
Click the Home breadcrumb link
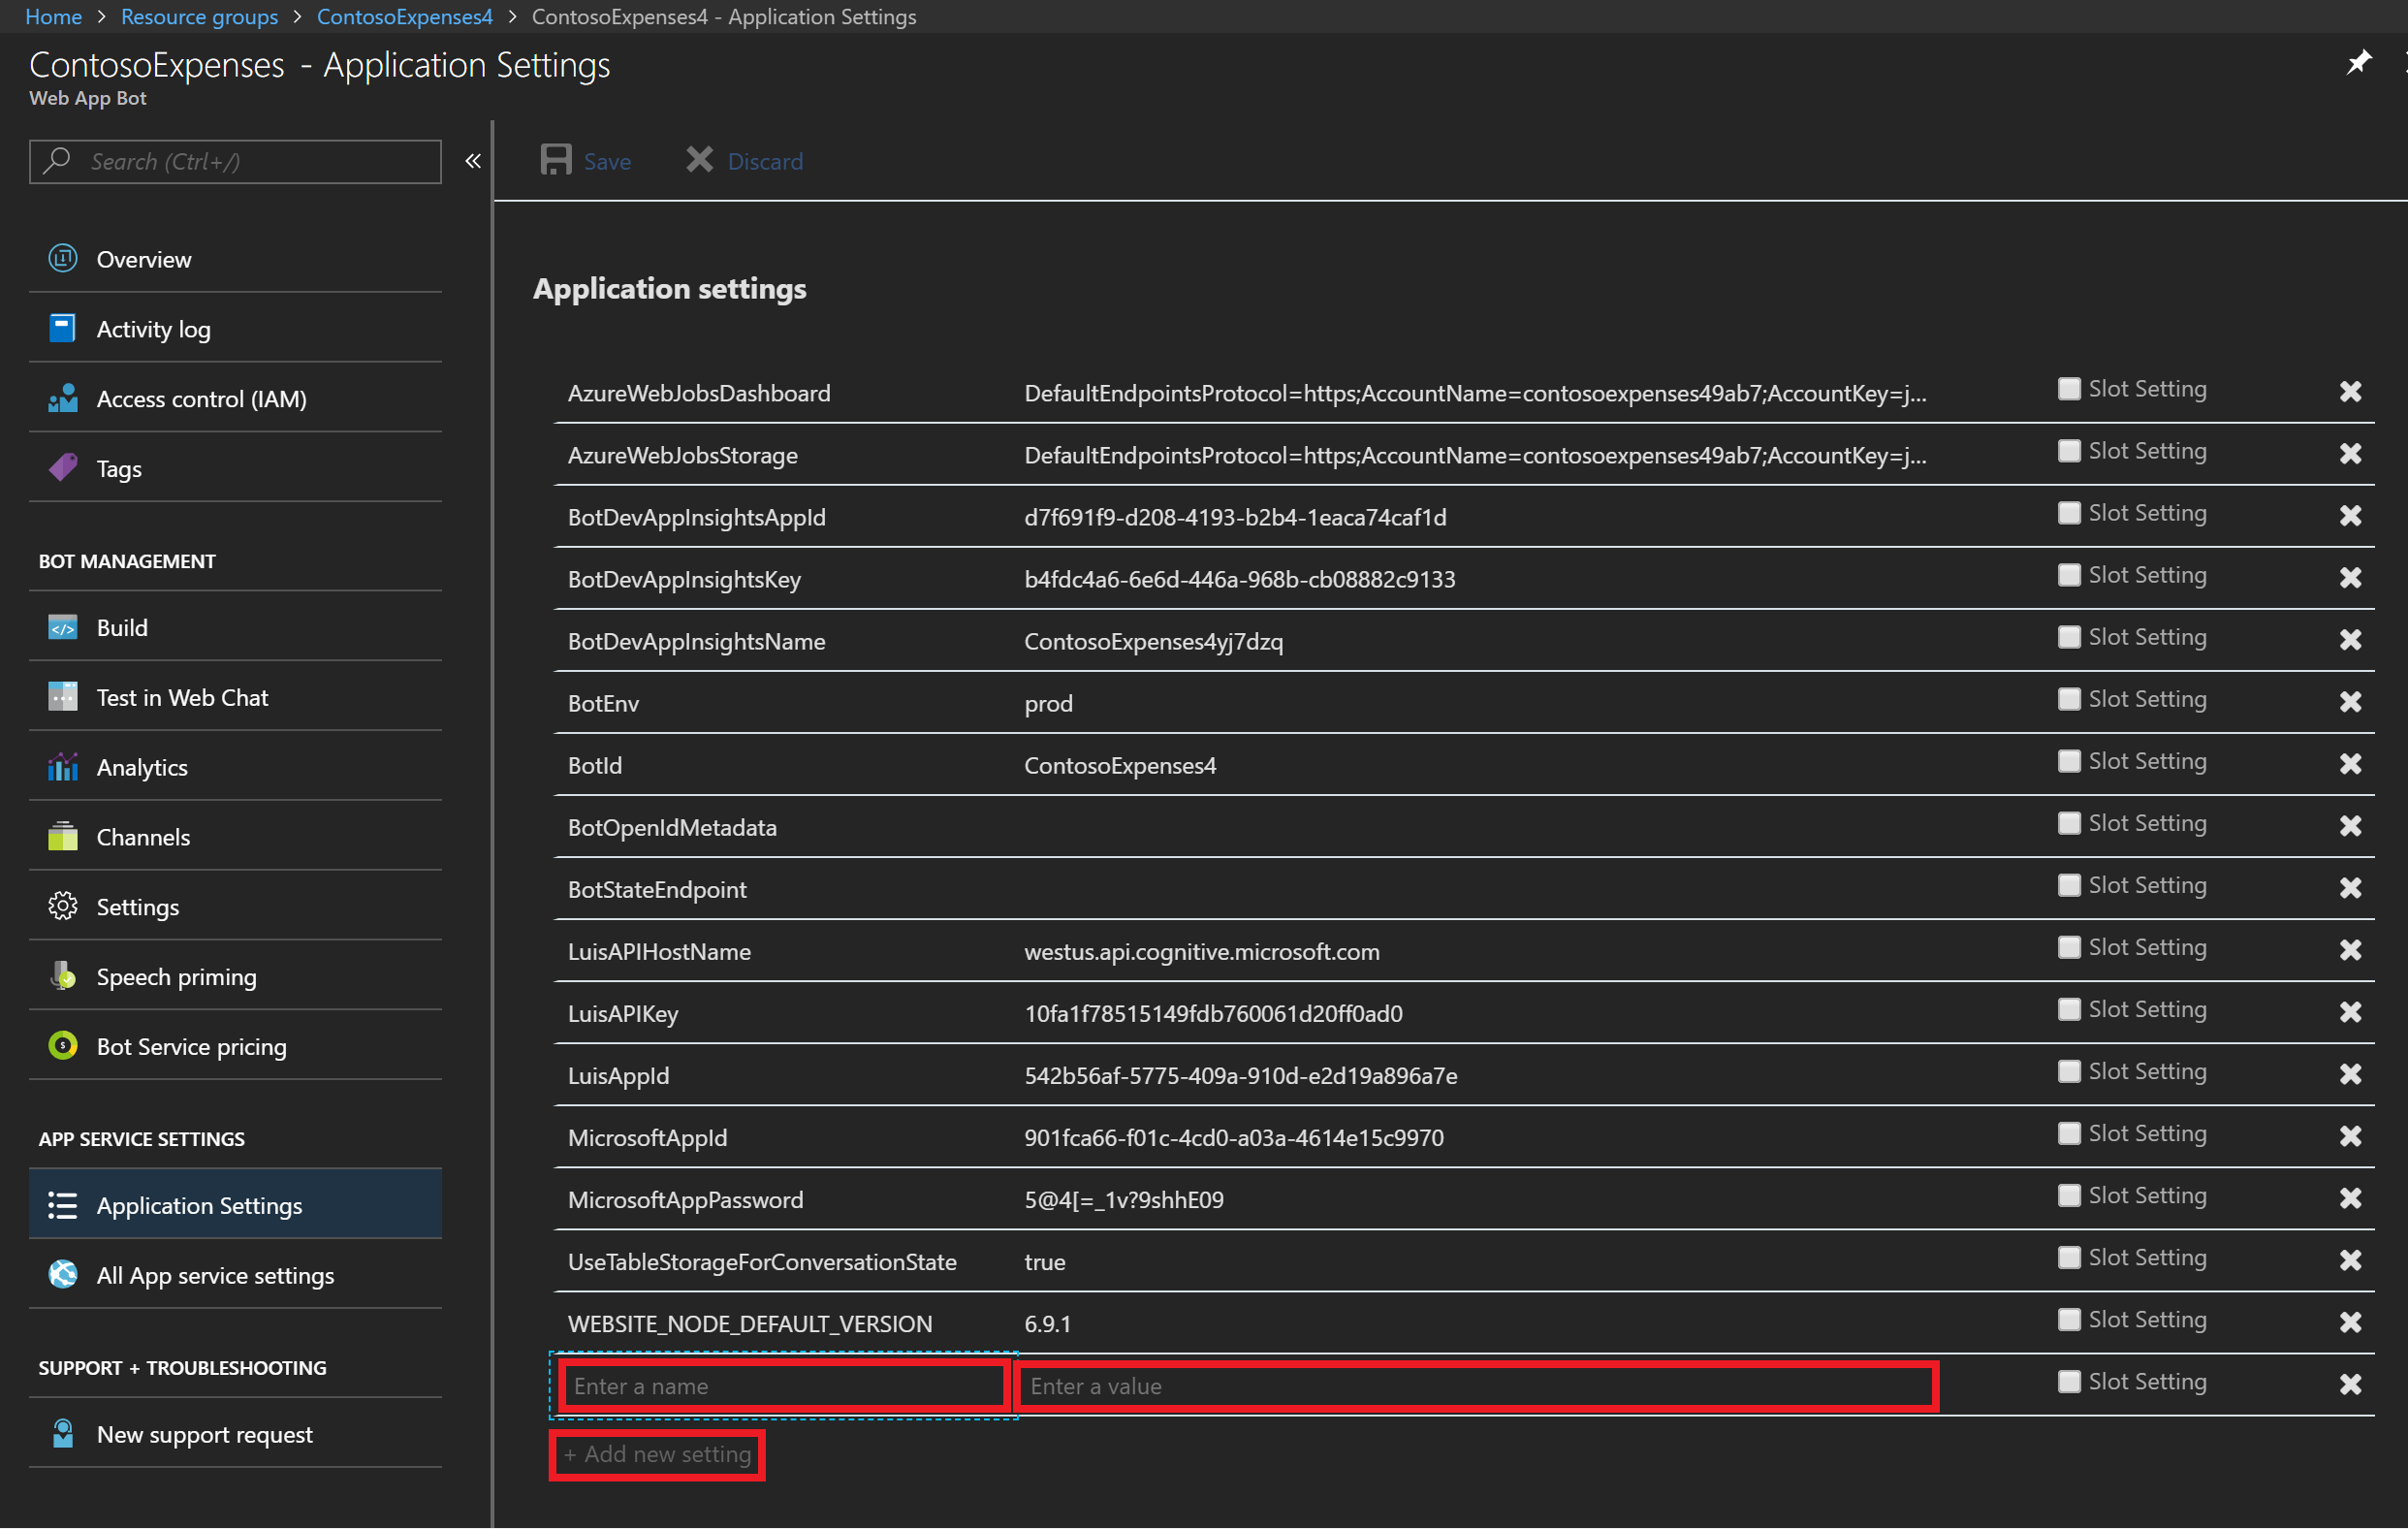[53, 16]
